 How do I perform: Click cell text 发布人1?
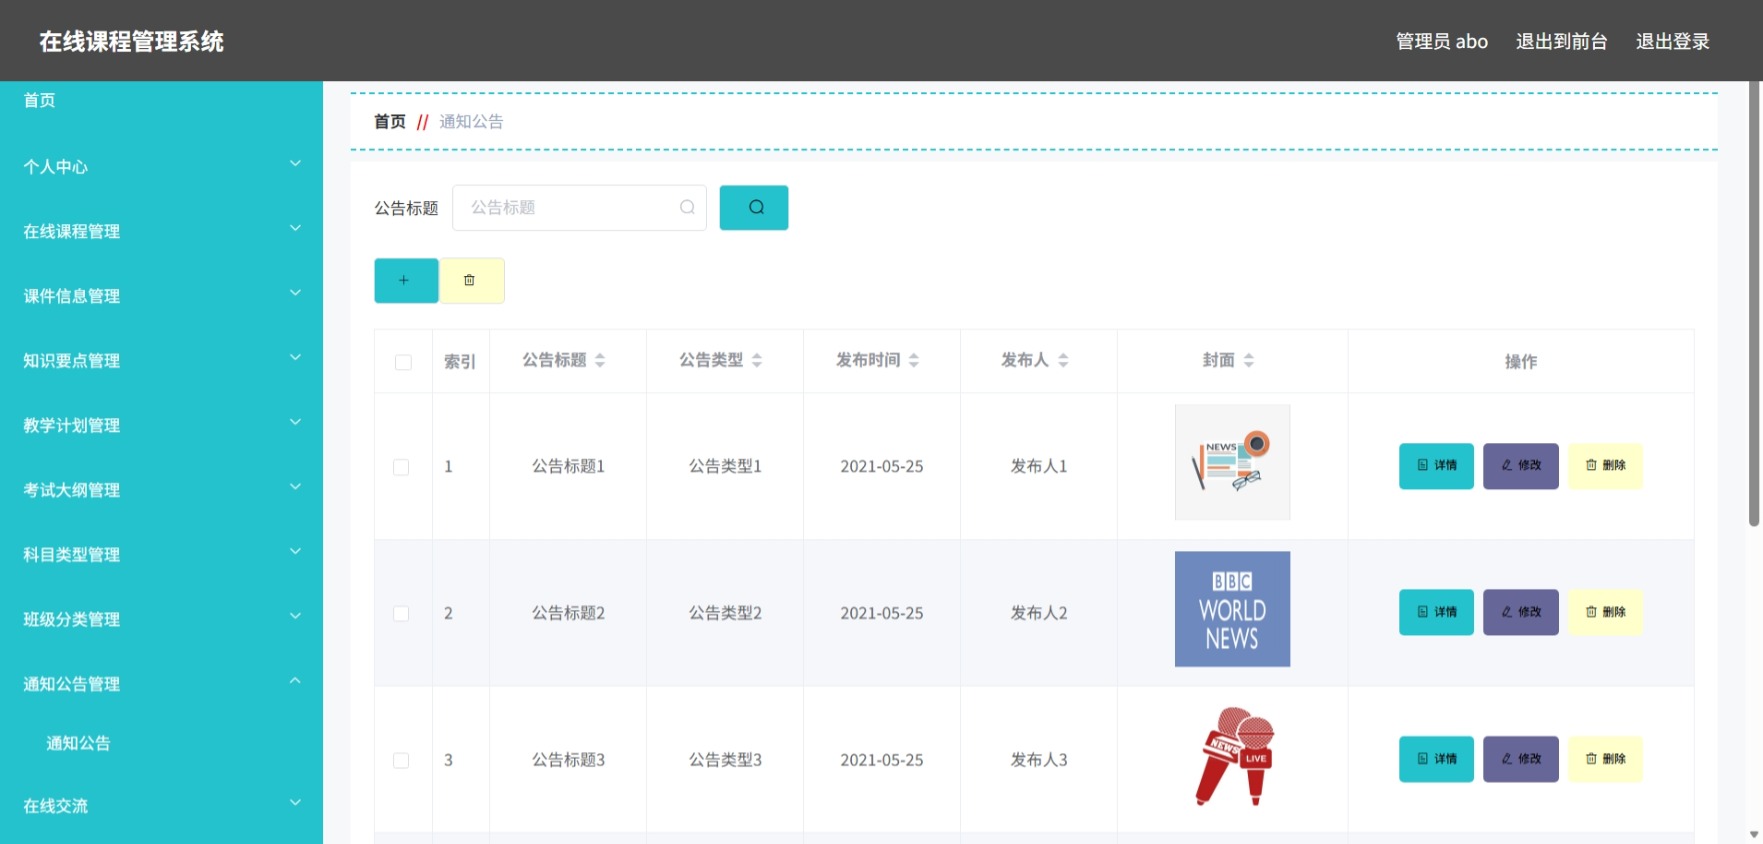coord(1039,466)
